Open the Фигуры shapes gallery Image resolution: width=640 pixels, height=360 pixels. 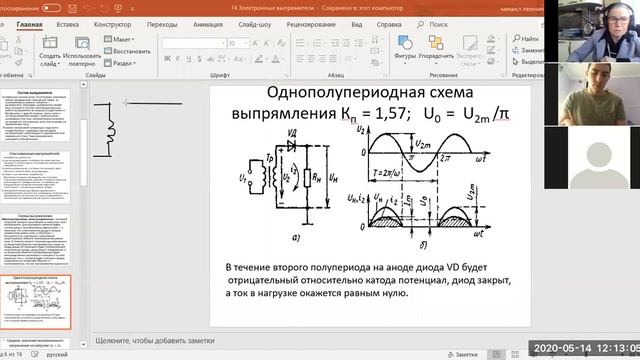pos(405,49)
